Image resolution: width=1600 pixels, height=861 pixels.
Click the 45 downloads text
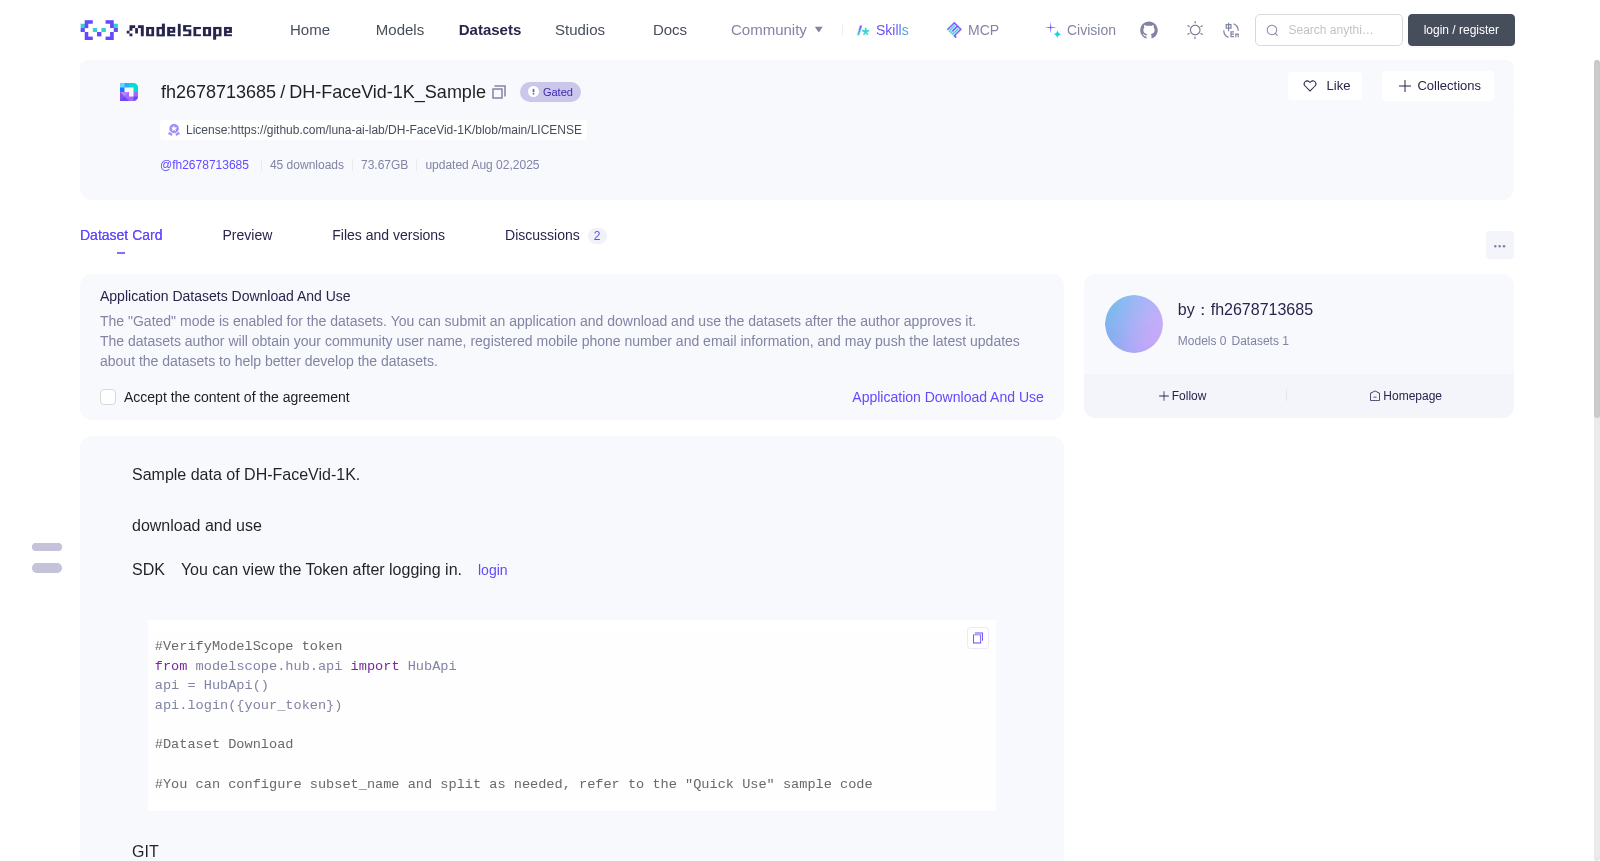[307, 165]
